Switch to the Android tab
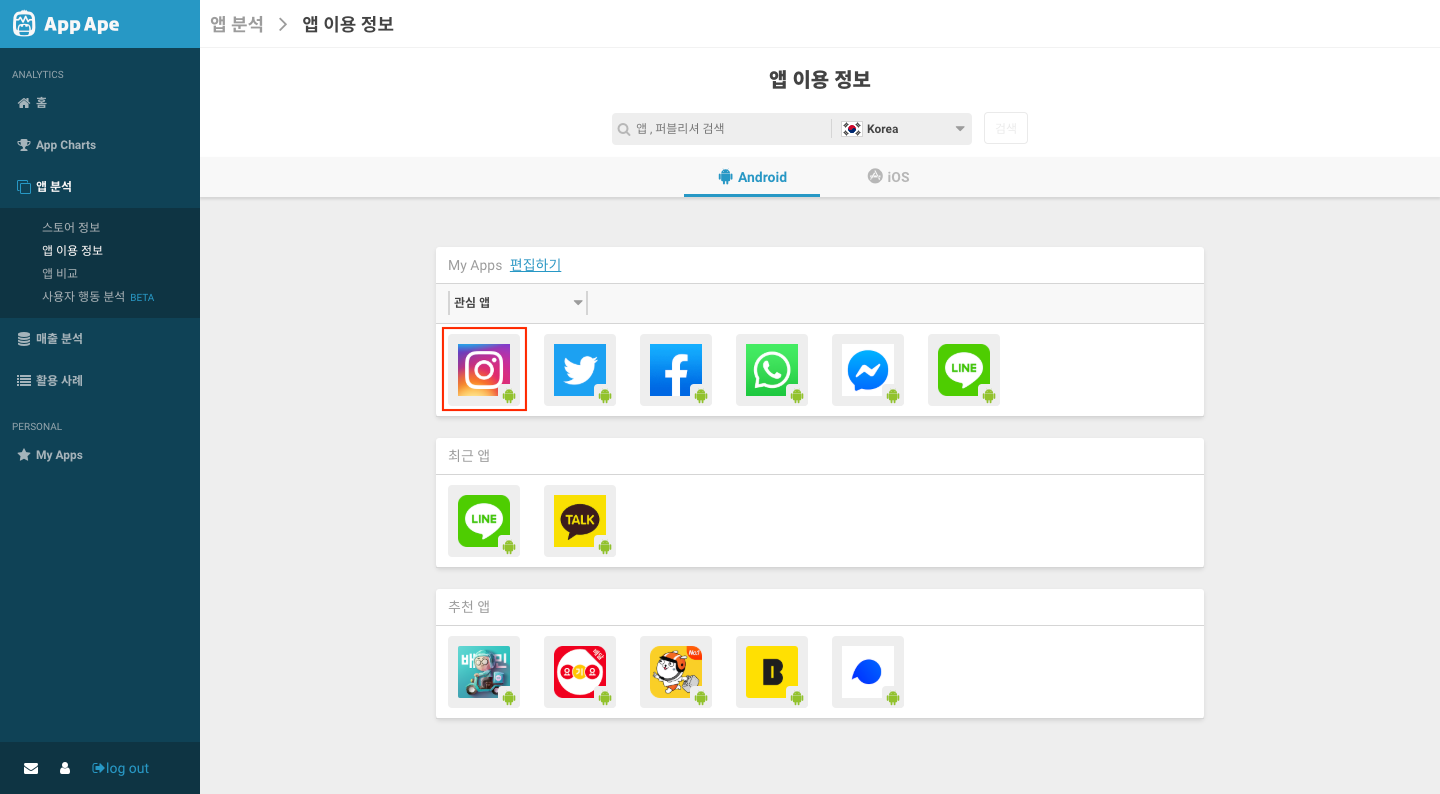 click(752, 177)
